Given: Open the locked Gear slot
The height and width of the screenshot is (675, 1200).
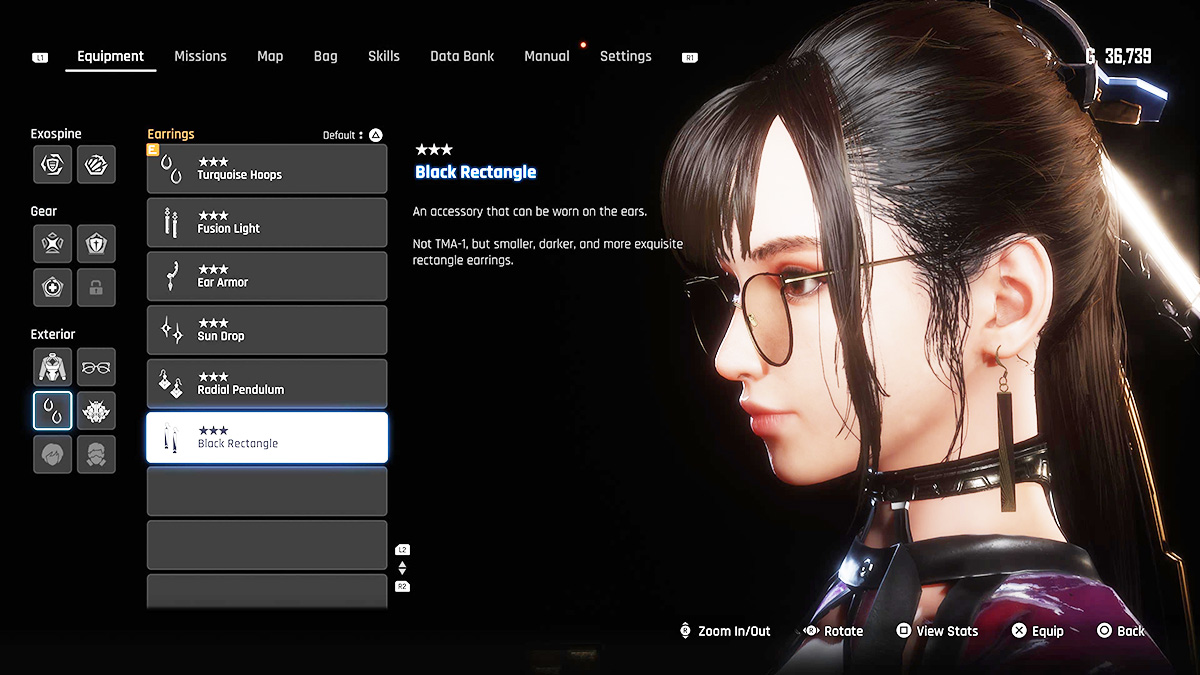Looking at the screenshot, I should click(96, 287).
